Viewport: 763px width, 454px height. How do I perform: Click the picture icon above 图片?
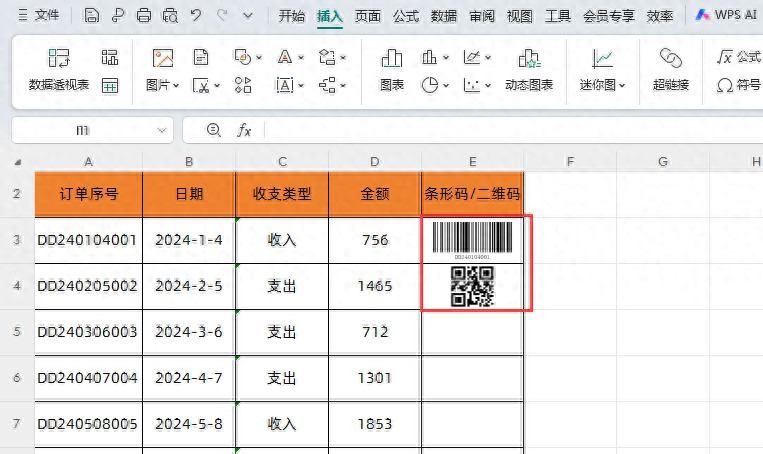pos(163,57)
